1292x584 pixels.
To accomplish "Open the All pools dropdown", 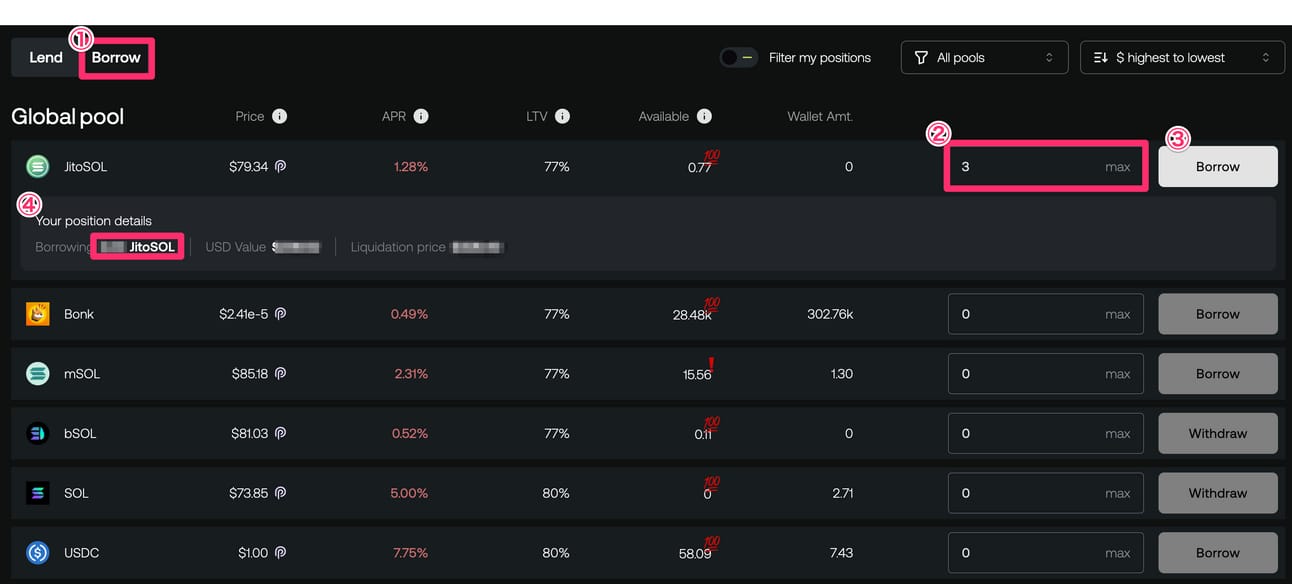I will coord(984,58).
